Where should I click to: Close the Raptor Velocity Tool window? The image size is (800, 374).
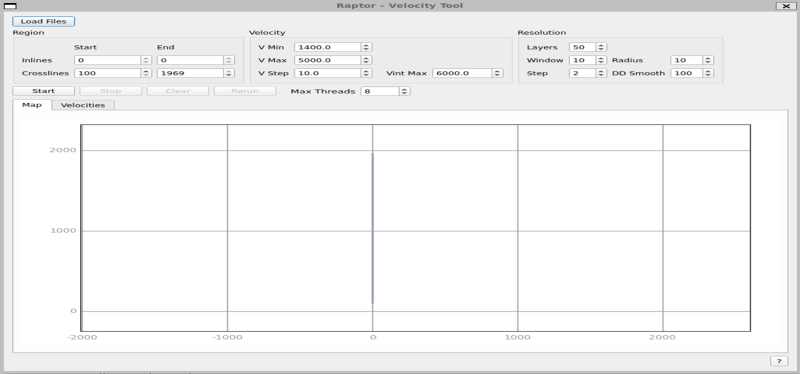[x=785, y=6]
